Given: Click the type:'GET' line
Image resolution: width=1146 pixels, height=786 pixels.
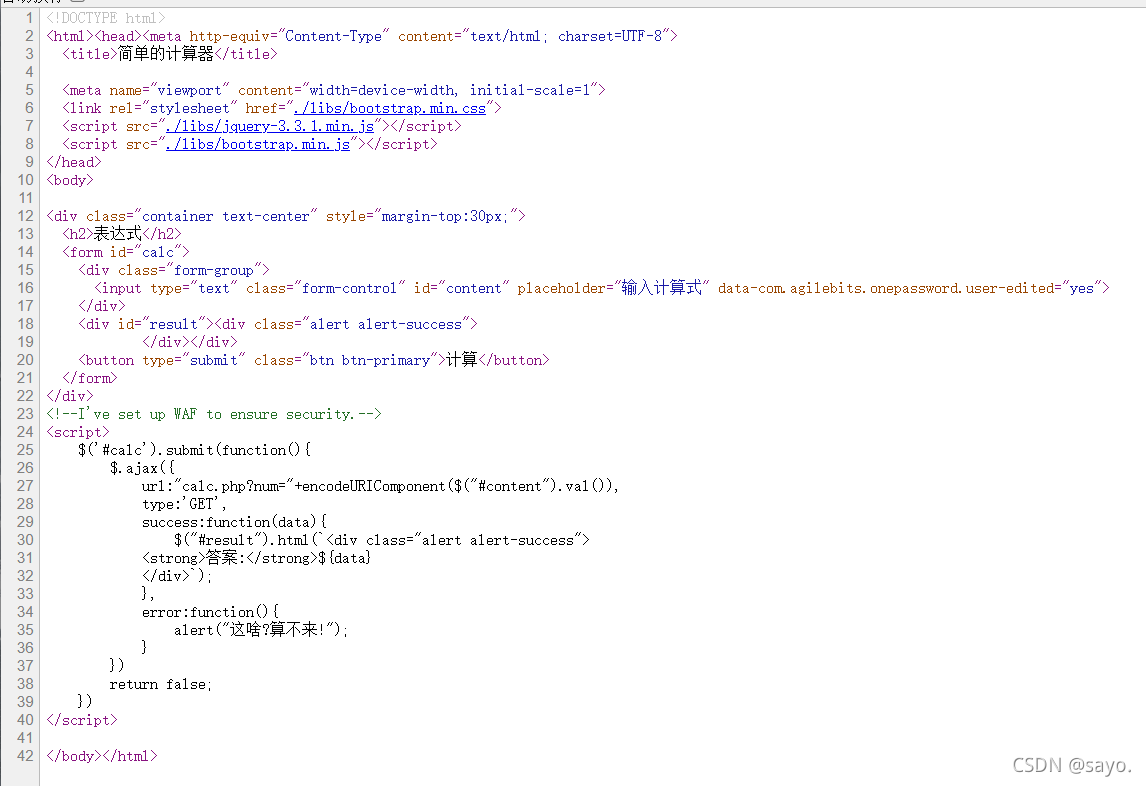Looking at the screenshot, I should [184, 504].
